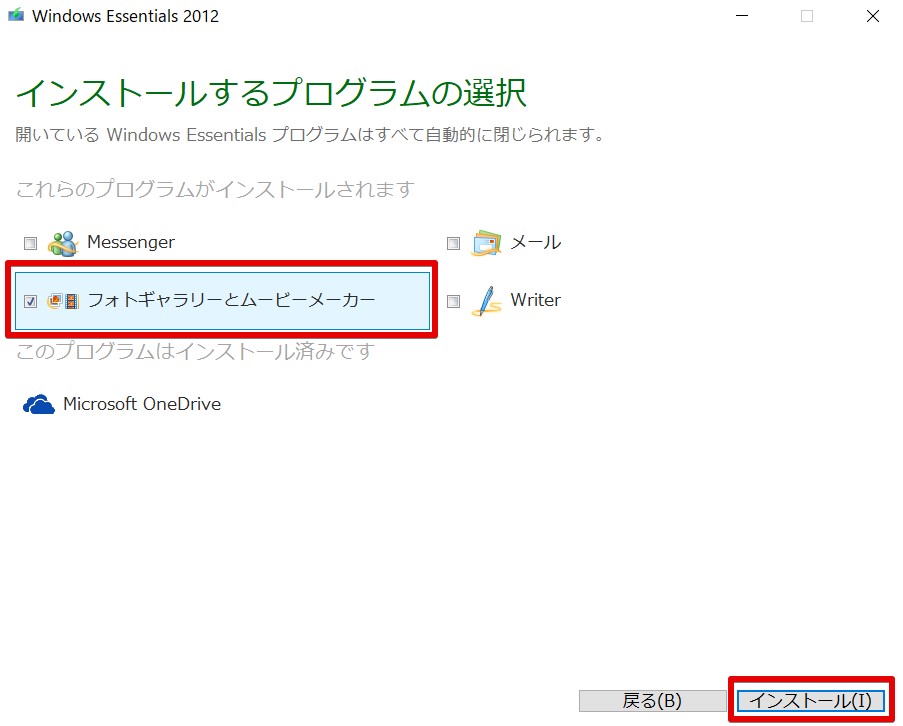This screenshot has height=726, width=903.
Task: Click the インストールするプログラムの選択 heading
Action: [x=271, y=93]
